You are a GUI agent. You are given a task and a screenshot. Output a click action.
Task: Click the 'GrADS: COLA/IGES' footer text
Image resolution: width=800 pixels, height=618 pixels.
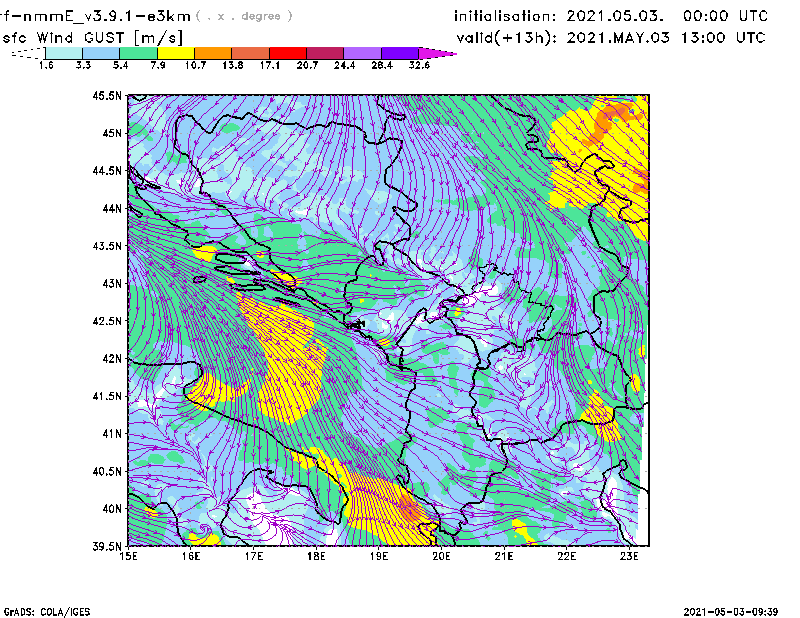[47, 612]
